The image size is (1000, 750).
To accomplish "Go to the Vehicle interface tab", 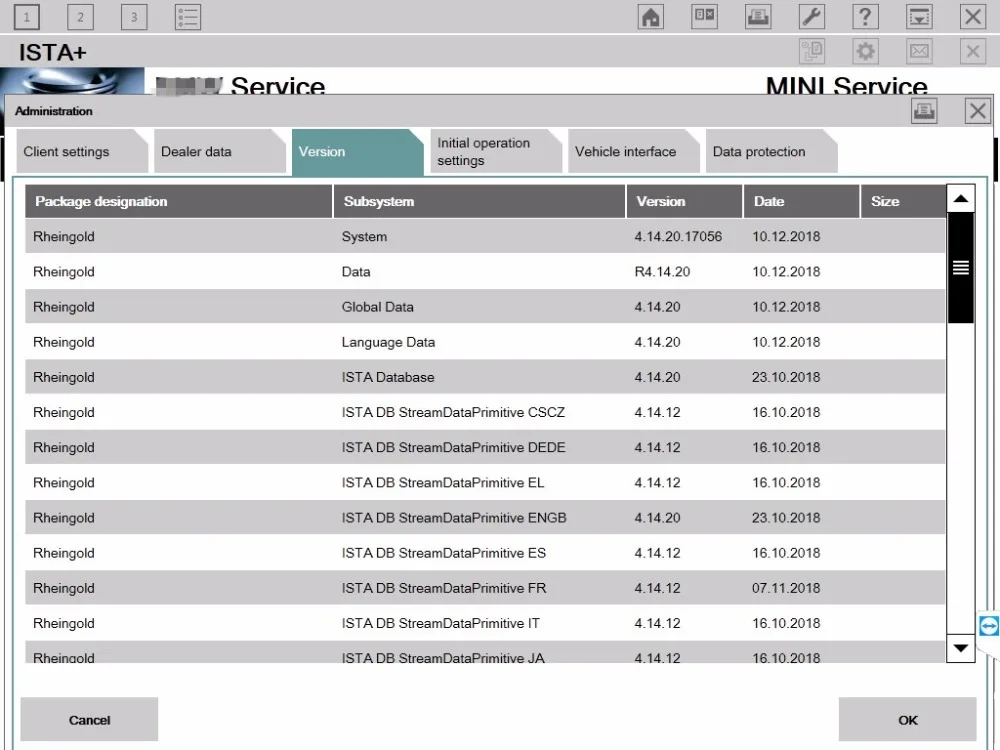I will [633, 151].
